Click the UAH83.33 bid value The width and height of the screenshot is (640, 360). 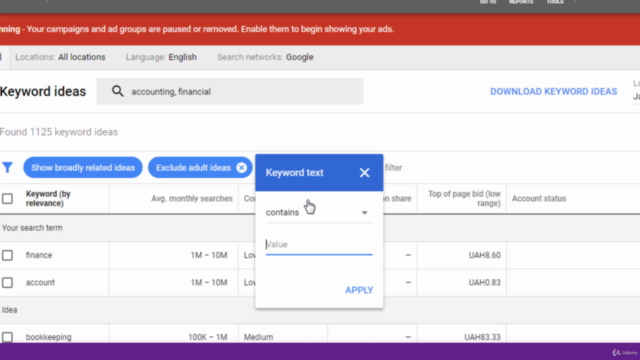tap(482, 337)
